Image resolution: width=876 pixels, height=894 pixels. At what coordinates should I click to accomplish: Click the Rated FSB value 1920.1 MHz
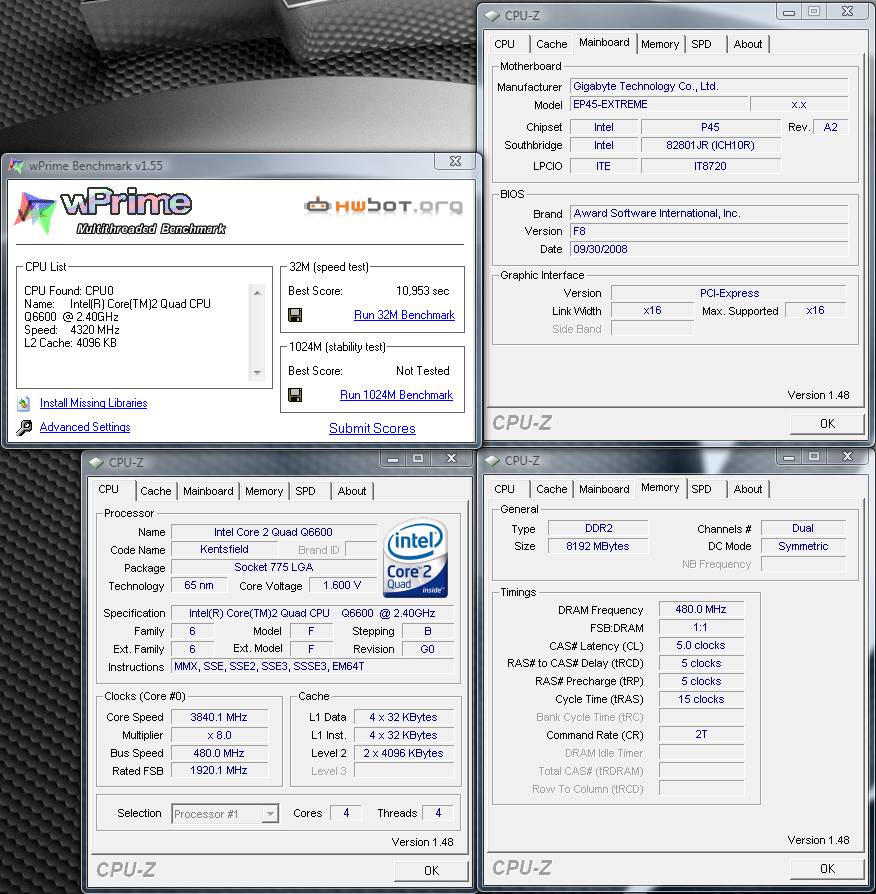coord(219,770)
